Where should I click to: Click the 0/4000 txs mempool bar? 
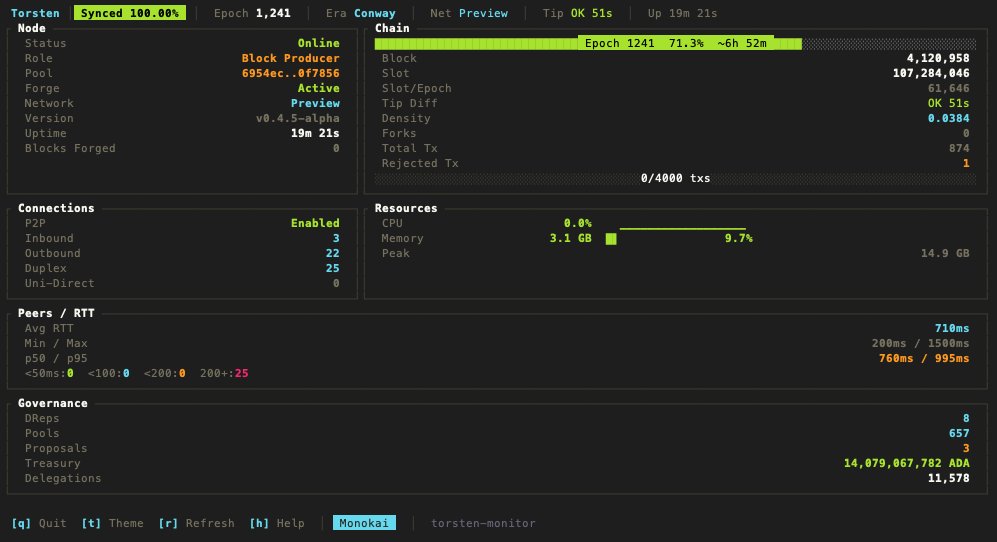675,178
